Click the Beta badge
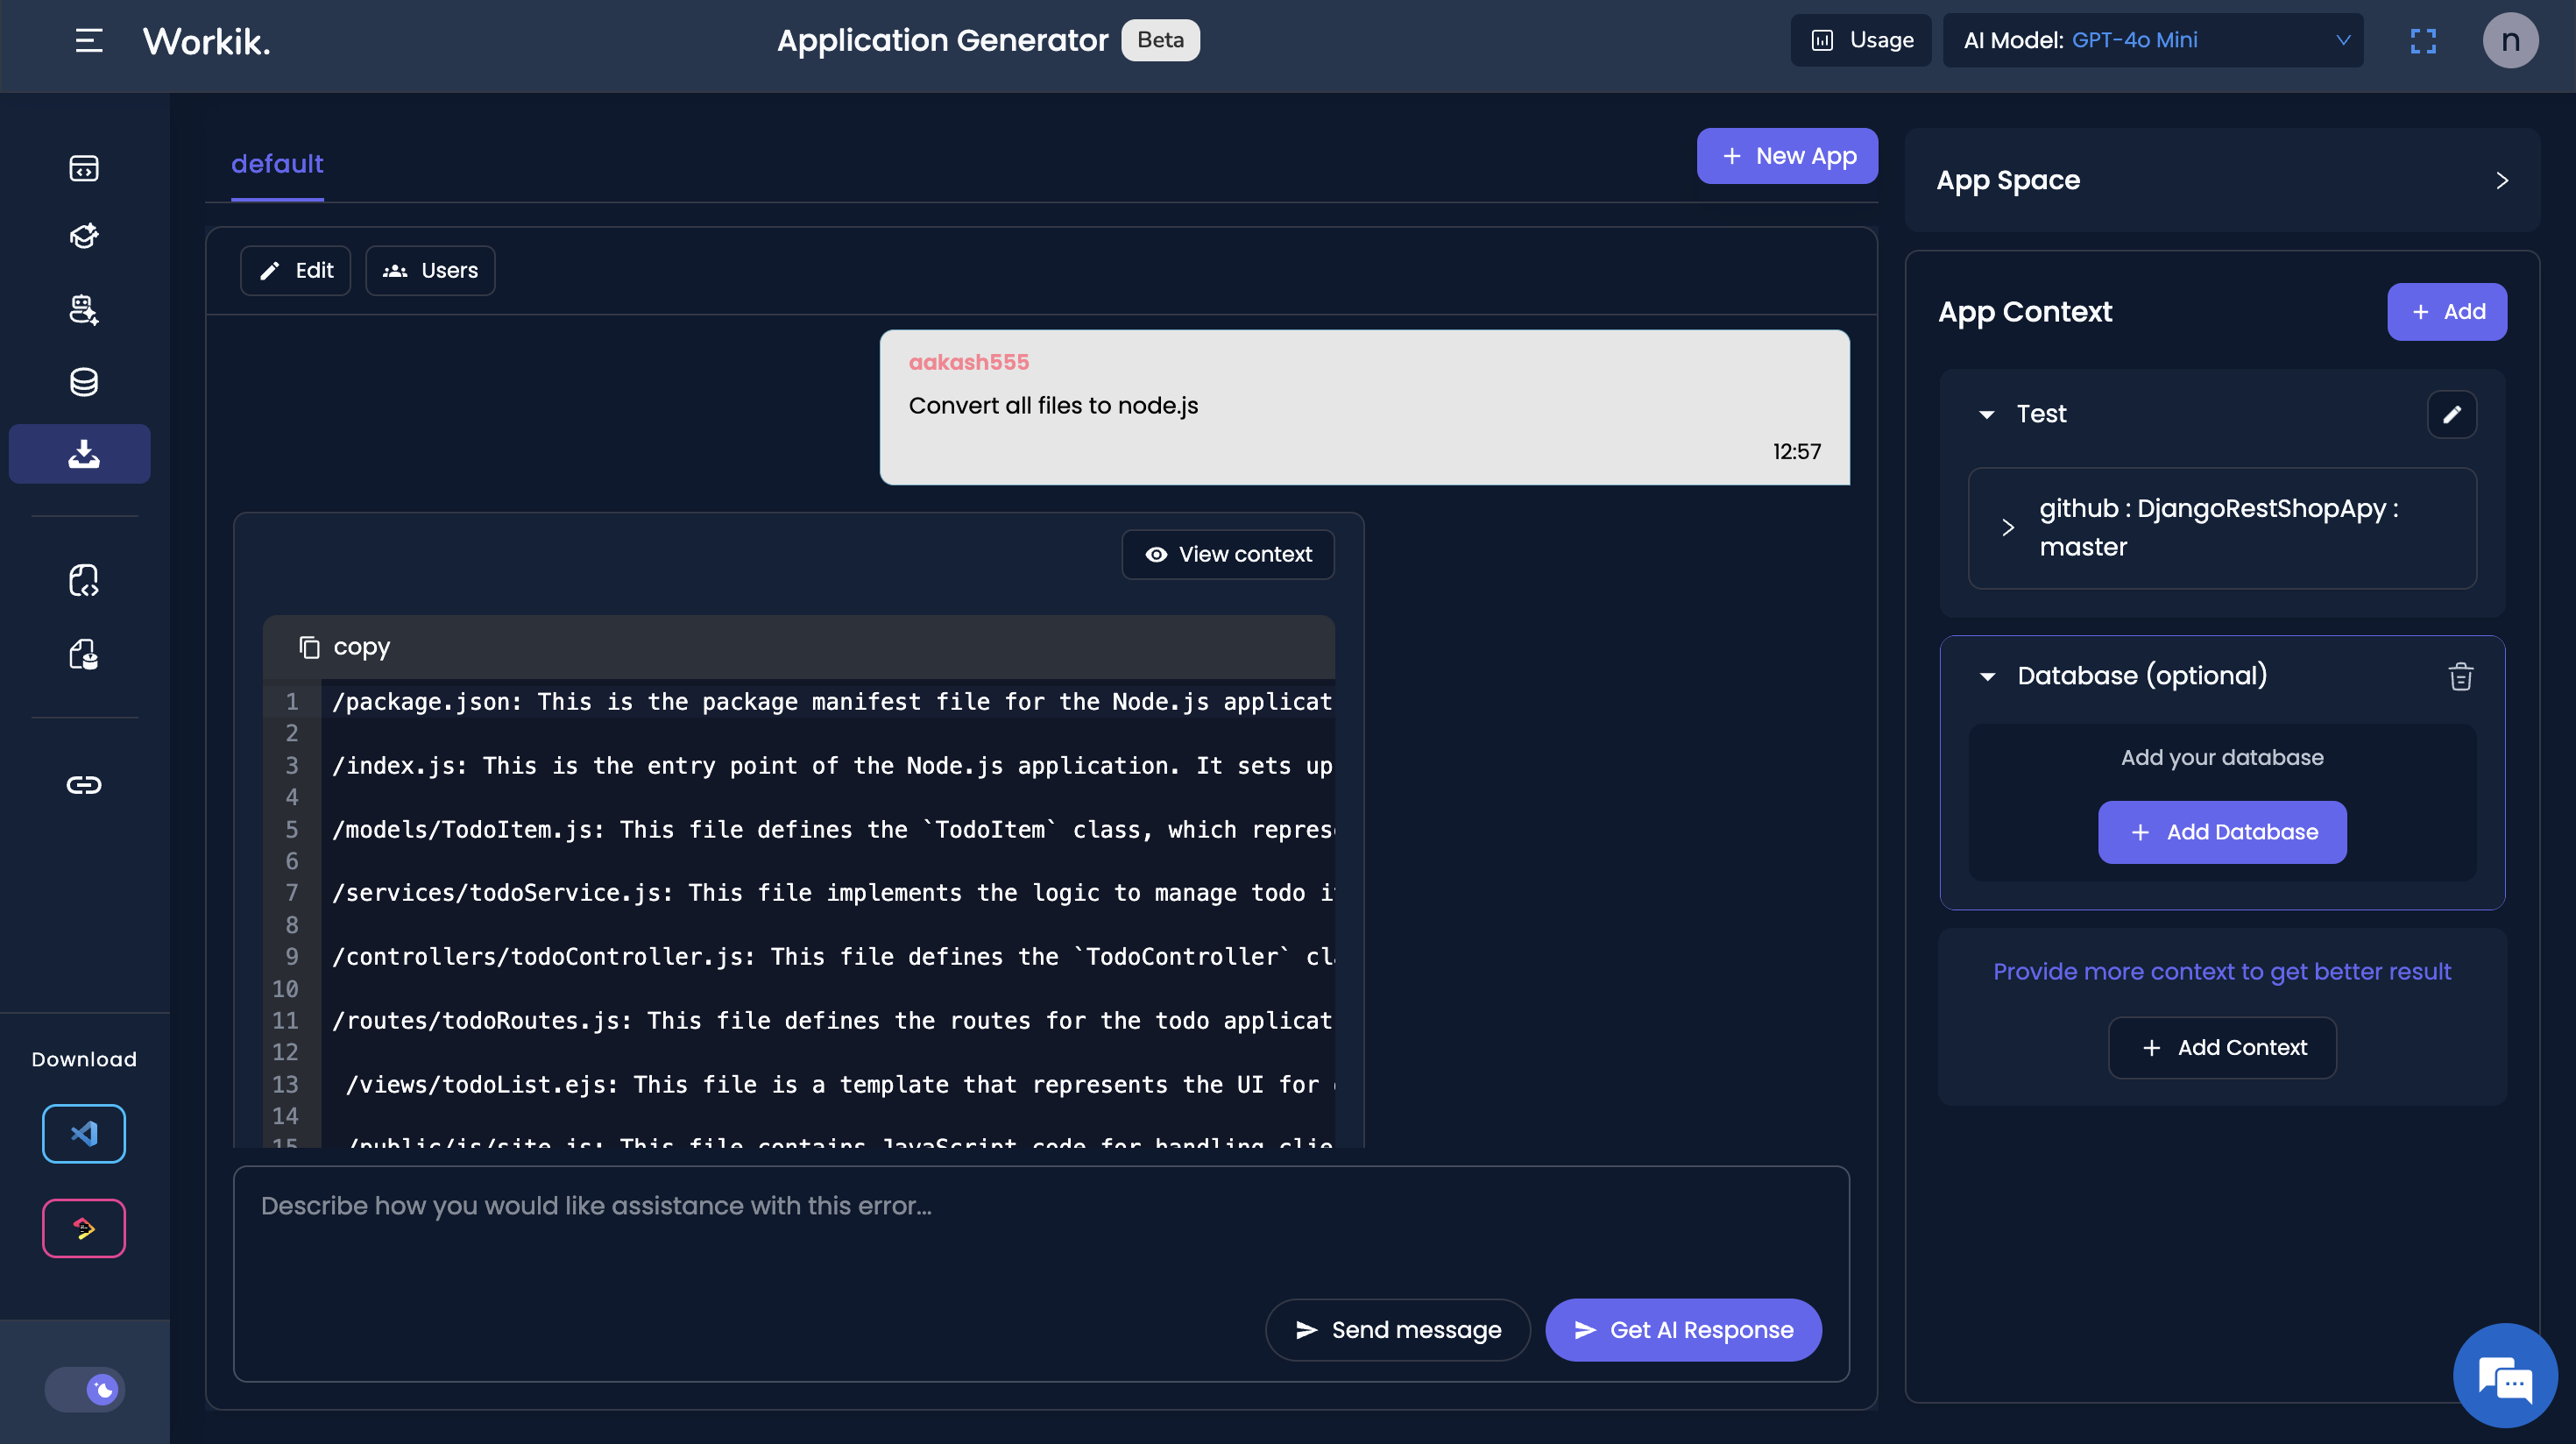This screenshot has height=1444, width=2576. [1160, 40]
